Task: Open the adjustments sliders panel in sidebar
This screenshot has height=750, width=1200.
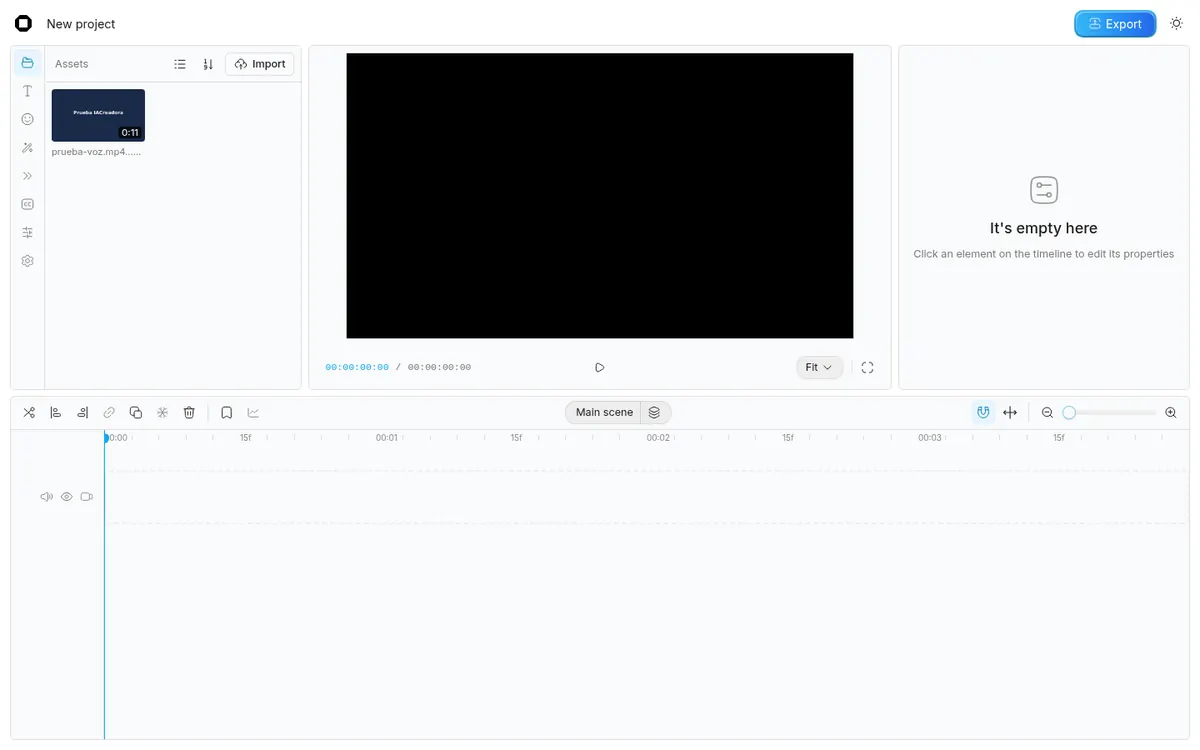Action: (28, 232)
